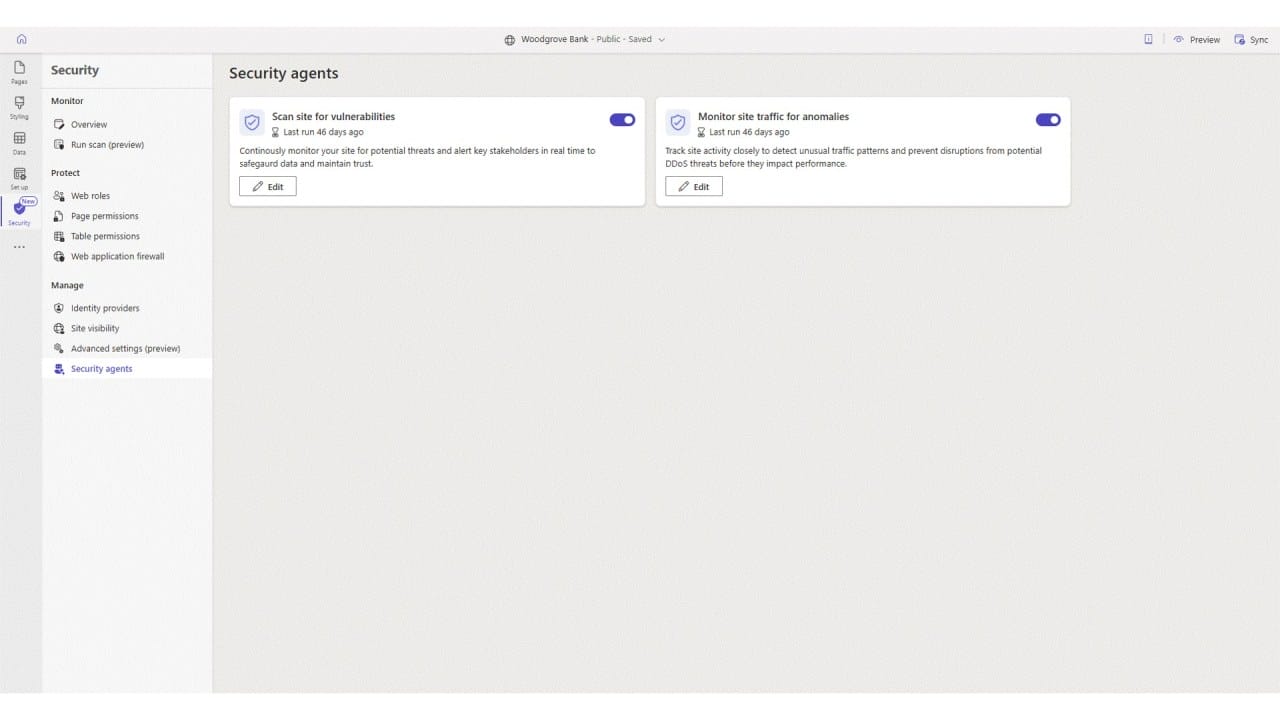Select Web application firewall in the sidebar
Screen dimensions: 1280x720
(116, 256)
